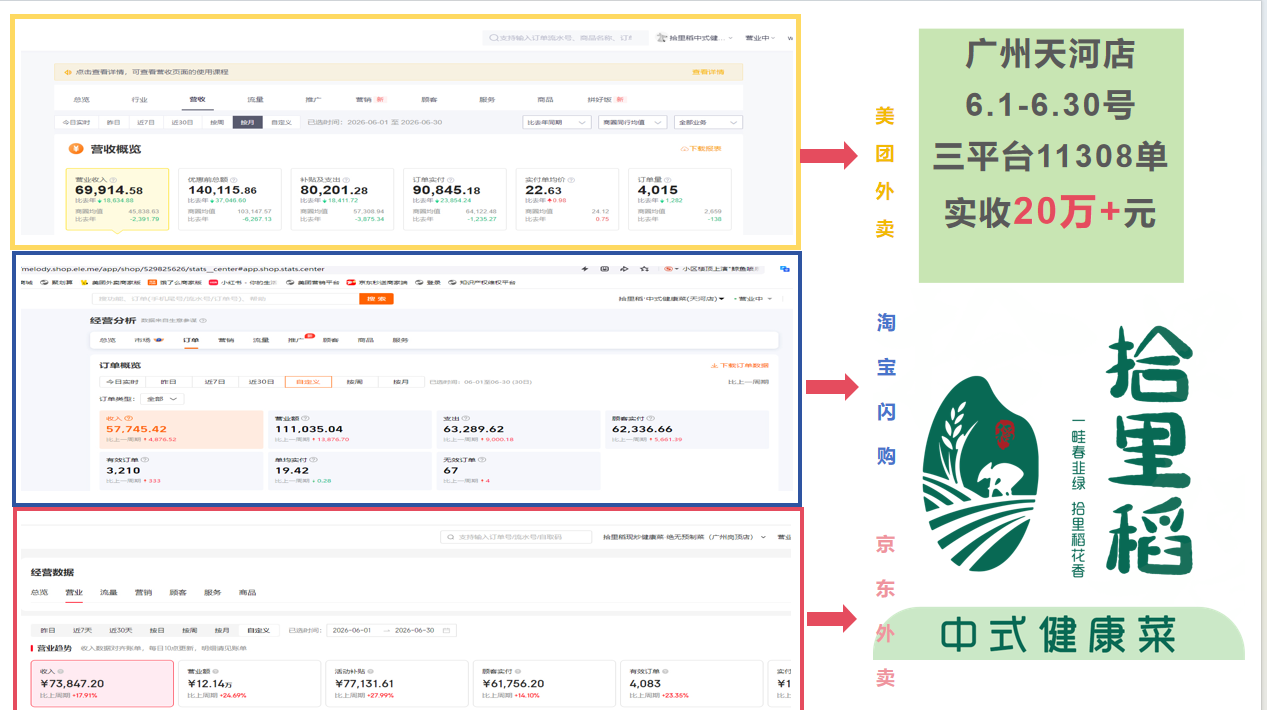1267x710 pixels.
Task: Click 比上一周期 link in Ele.me panel
Action: click(x=749, y=382)
